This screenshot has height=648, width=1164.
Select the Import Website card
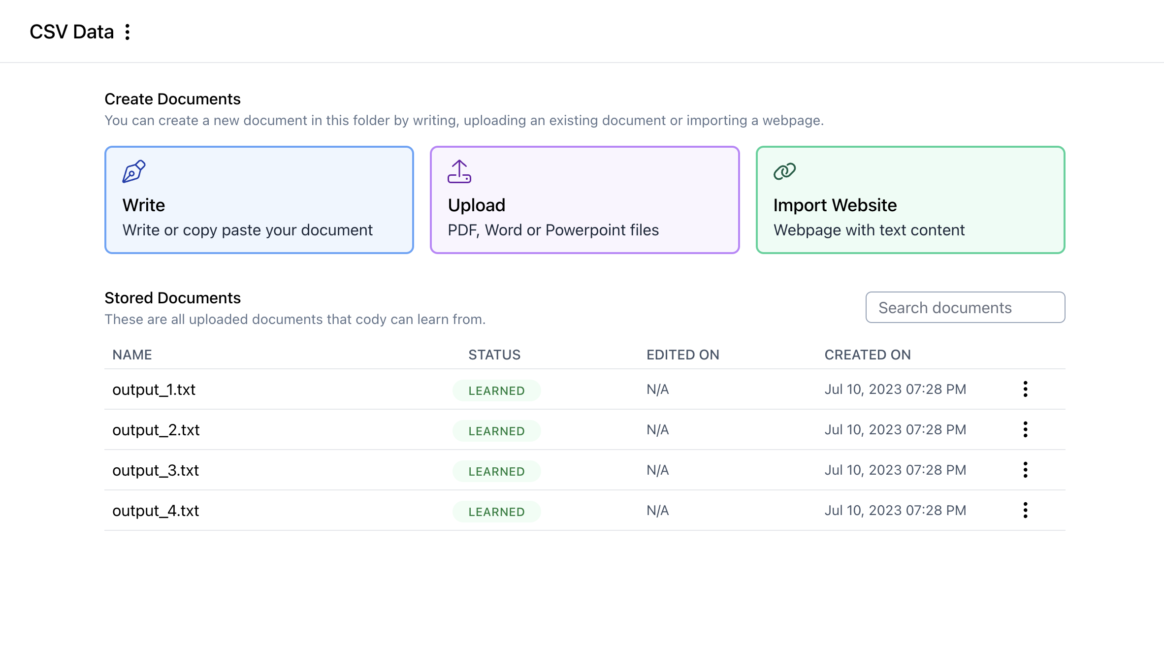click(x=910, y=200)
